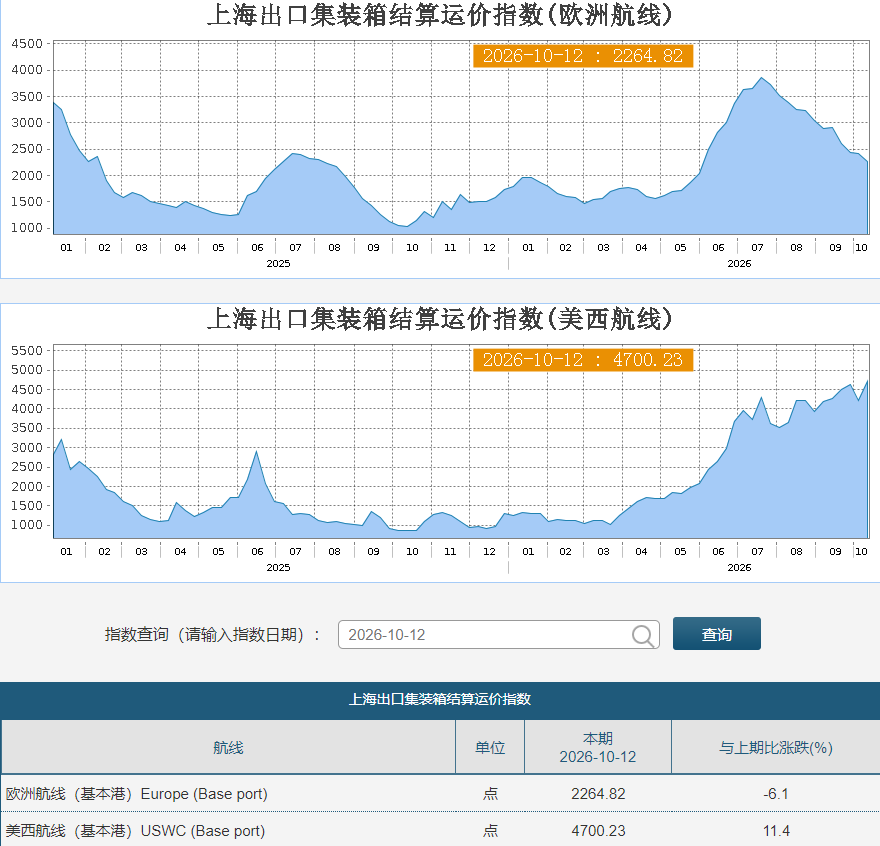The height and width of the screenshot is (846, 880).
Task: Select the 美西航线 USWC (Base port) row
Action: tap(440, 830)
